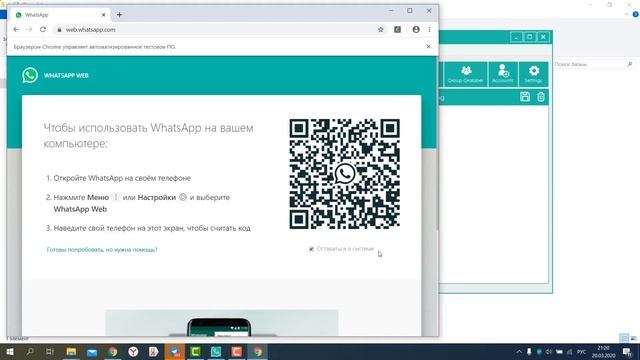Click the WhatsApp logo in page header
Screen dimensions: 640x360
click(x=30, y=75)
